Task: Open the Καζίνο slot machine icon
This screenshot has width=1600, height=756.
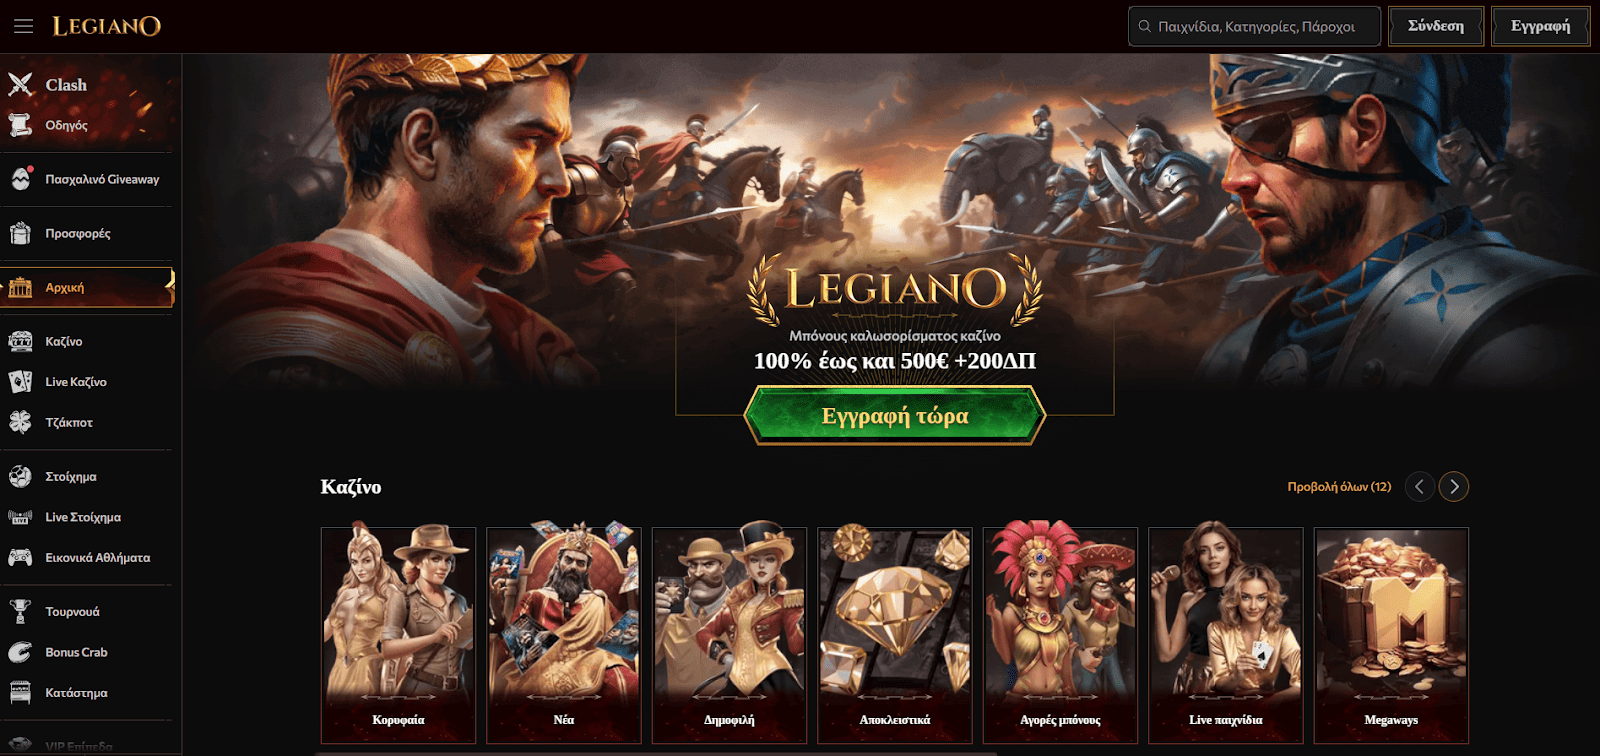Action: [20, 341]
